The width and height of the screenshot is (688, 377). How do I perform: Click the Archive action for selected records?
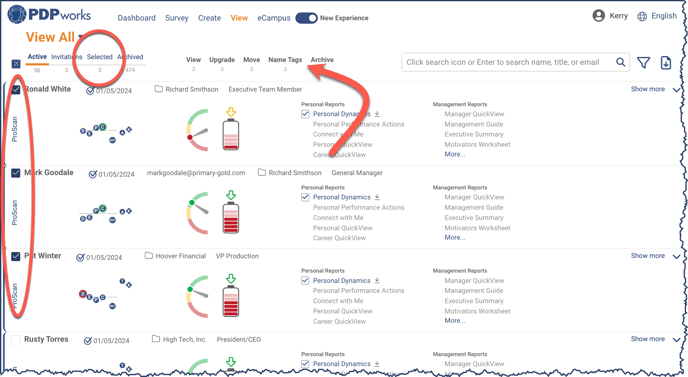pos(322,60)
